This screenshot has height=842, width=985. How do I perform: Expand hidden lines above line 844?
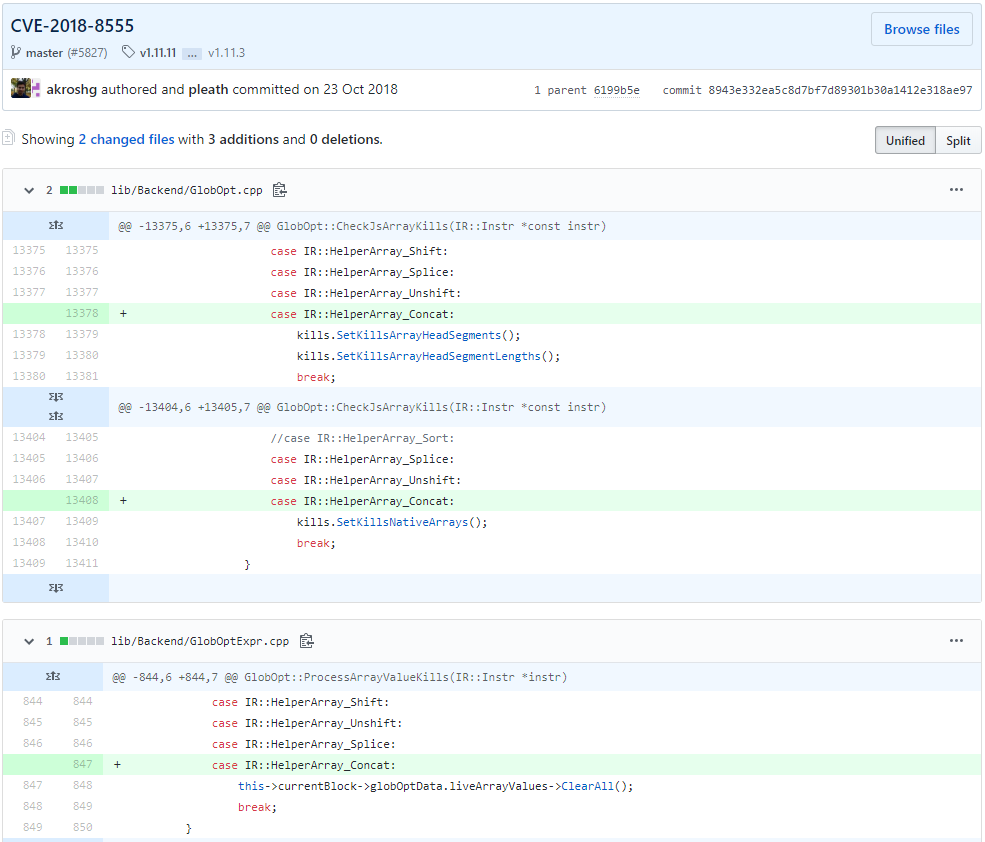pos(52,677)
